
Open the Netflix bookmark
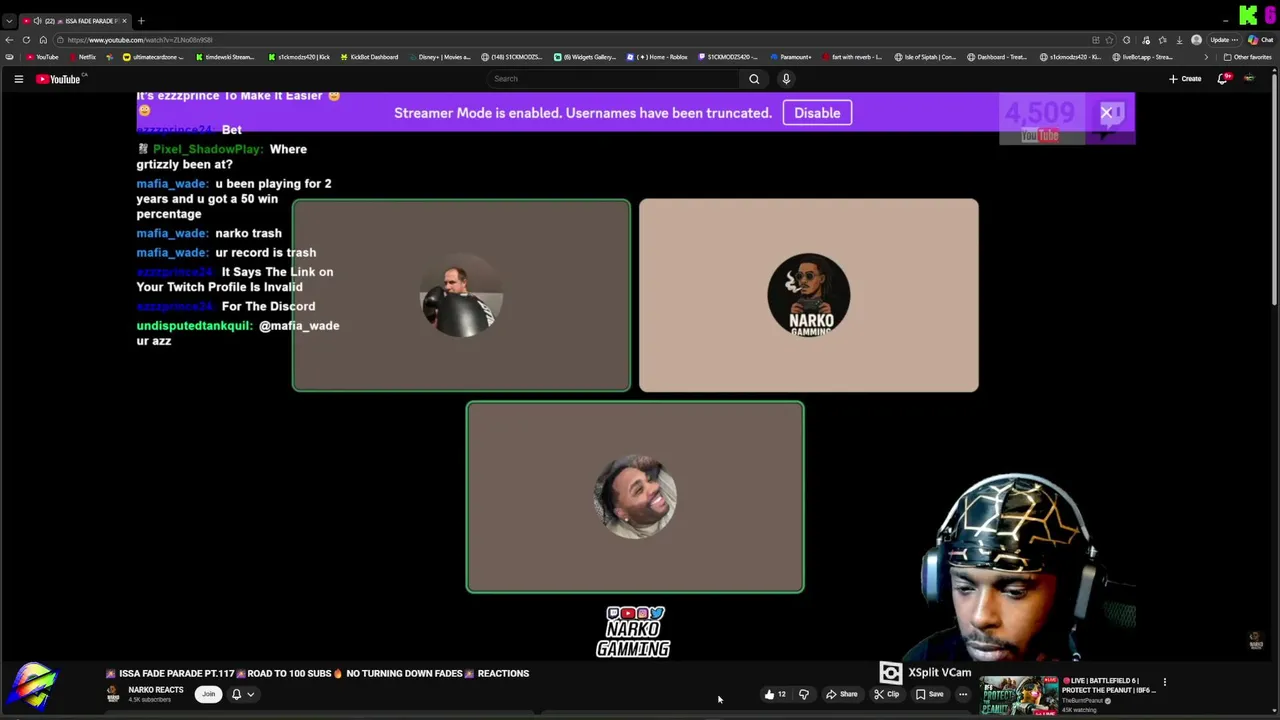coord(82,57)
